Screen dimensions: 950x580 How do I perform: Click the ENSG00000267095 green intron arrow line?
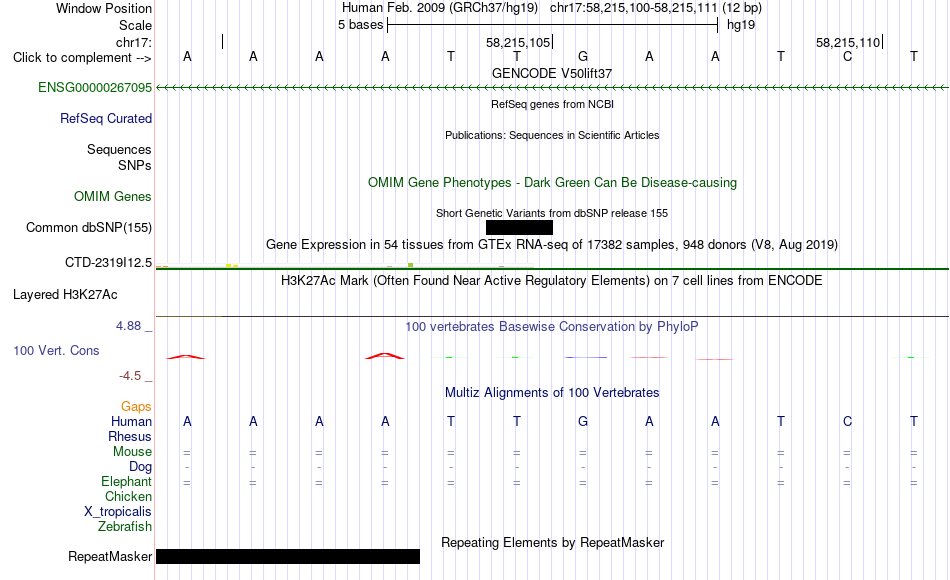(x=552, y=88)
